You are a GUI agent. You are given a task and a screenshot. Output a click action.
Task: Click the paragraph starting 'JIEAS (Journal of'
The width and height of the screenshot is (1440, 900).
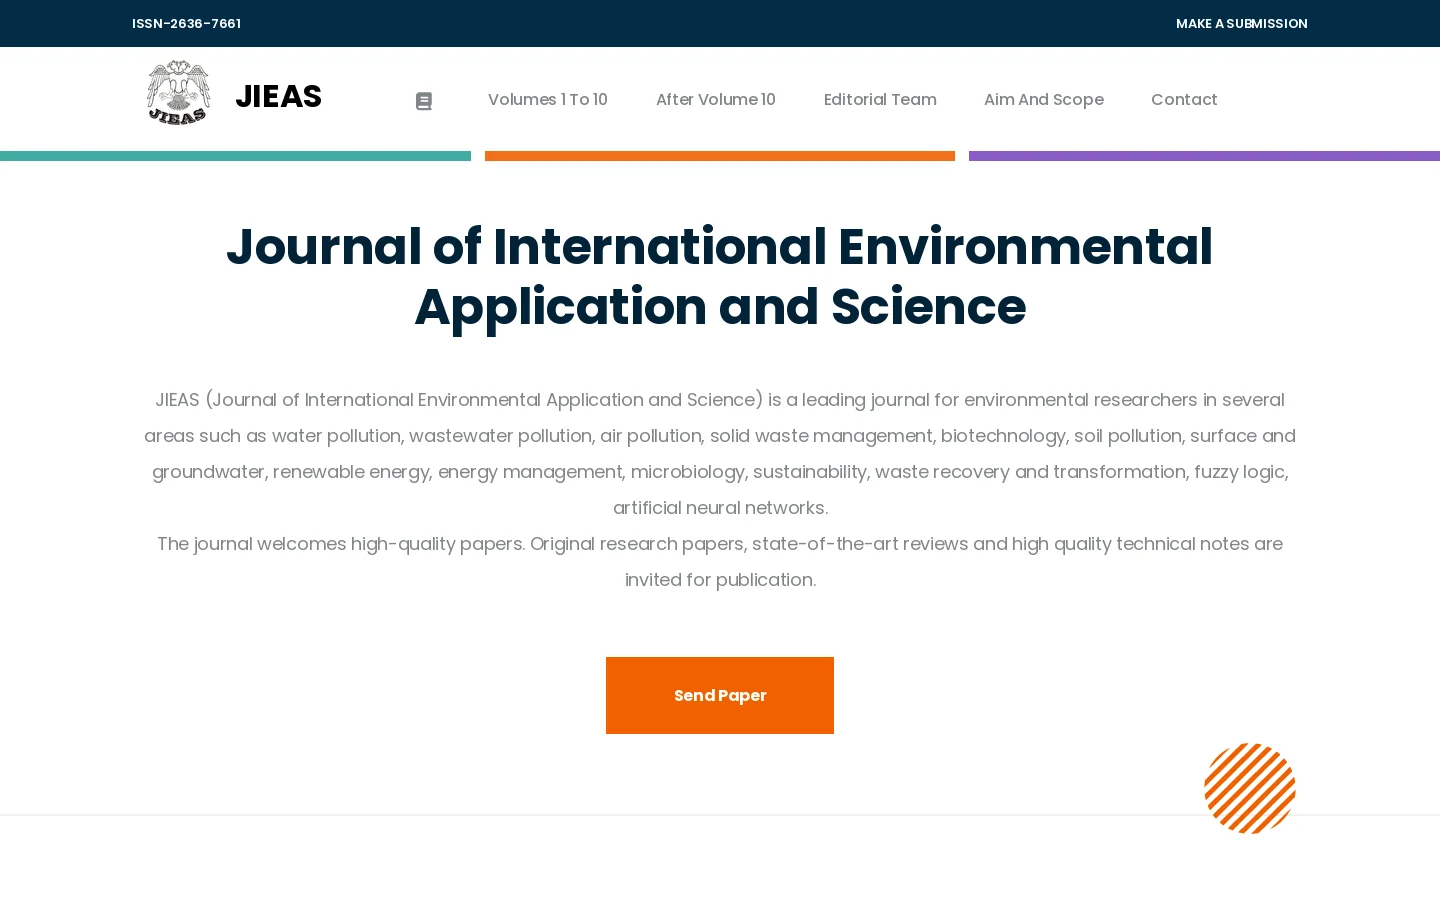[720, 453]
